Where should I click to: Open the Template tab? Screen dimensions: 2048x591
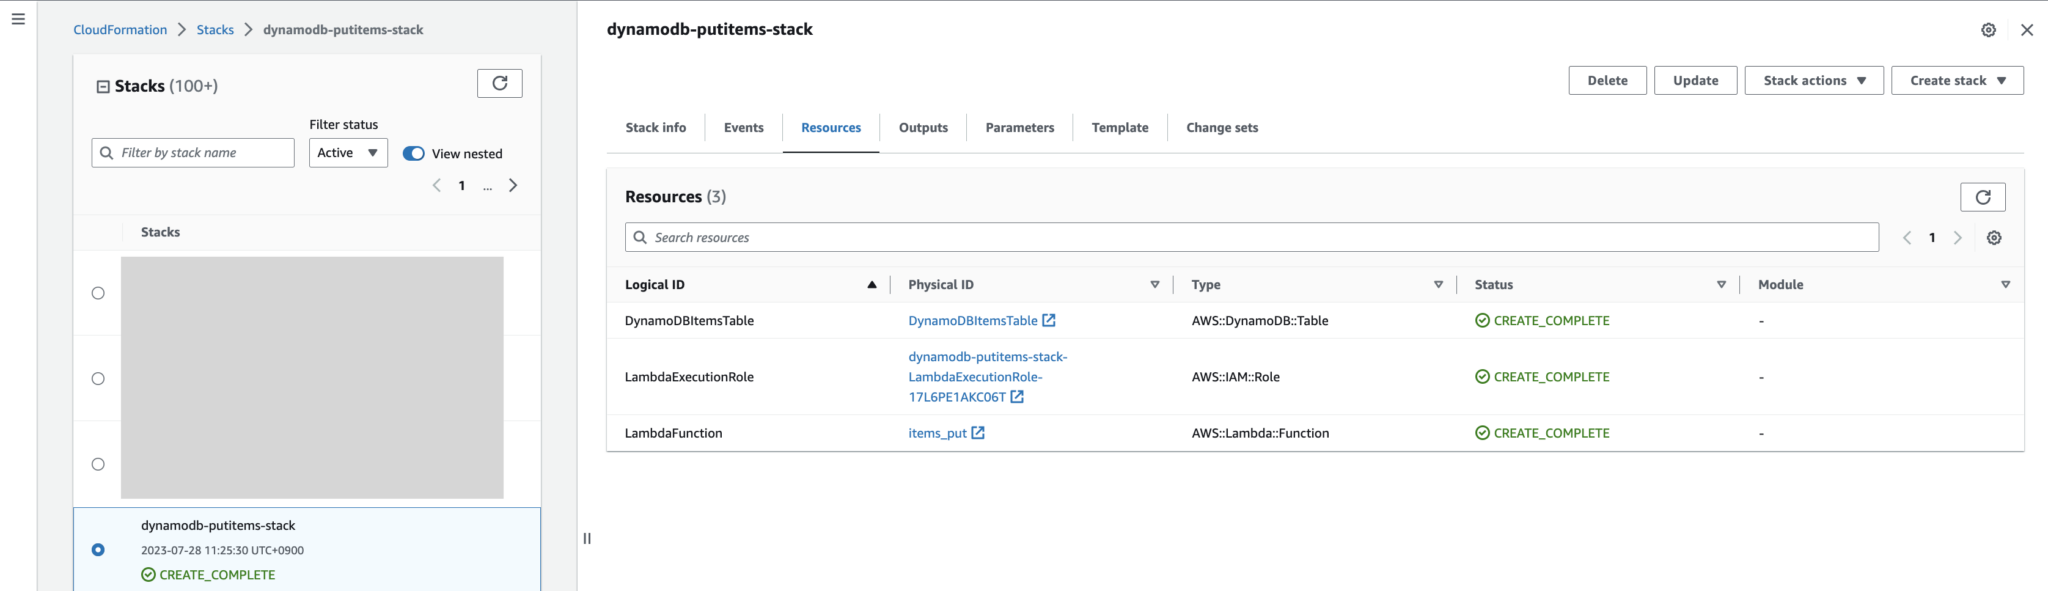coord(1119,128)
